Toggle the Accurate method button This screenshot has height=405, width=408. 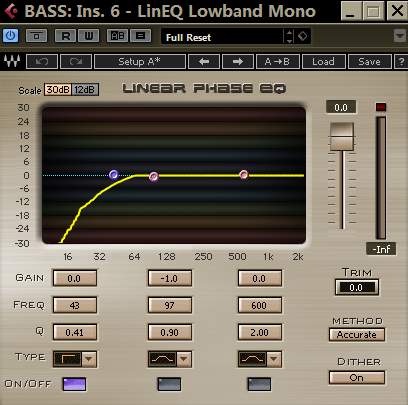click(x=357, y=335)
